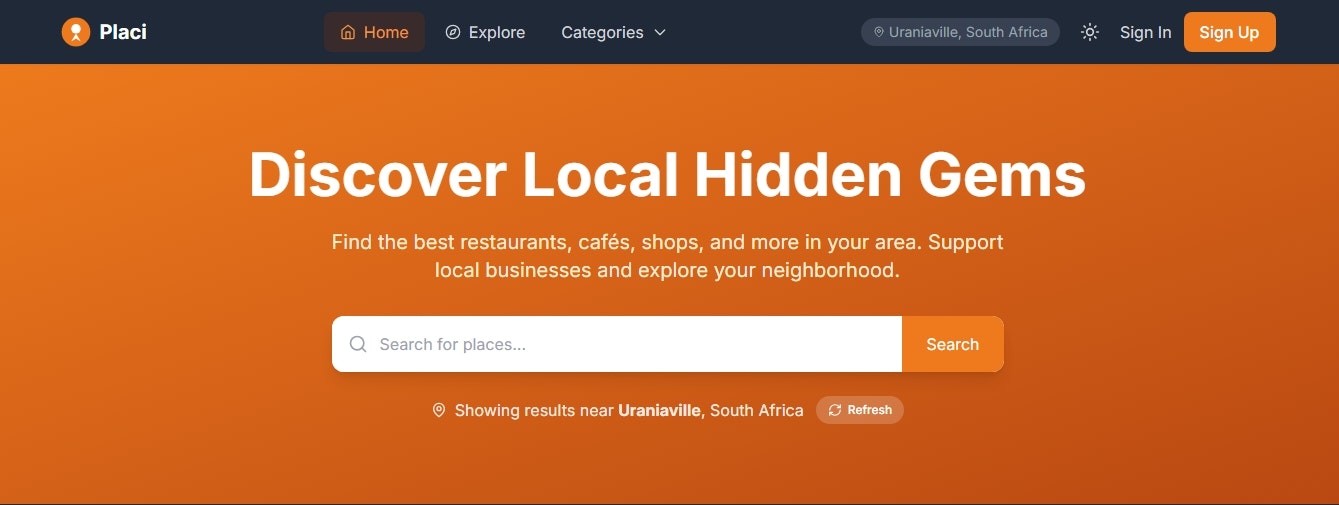This screenshot has width=1339, height=505.
Task: Expand the chevron arrow next to Categories
Action: (x=660, y=32)
